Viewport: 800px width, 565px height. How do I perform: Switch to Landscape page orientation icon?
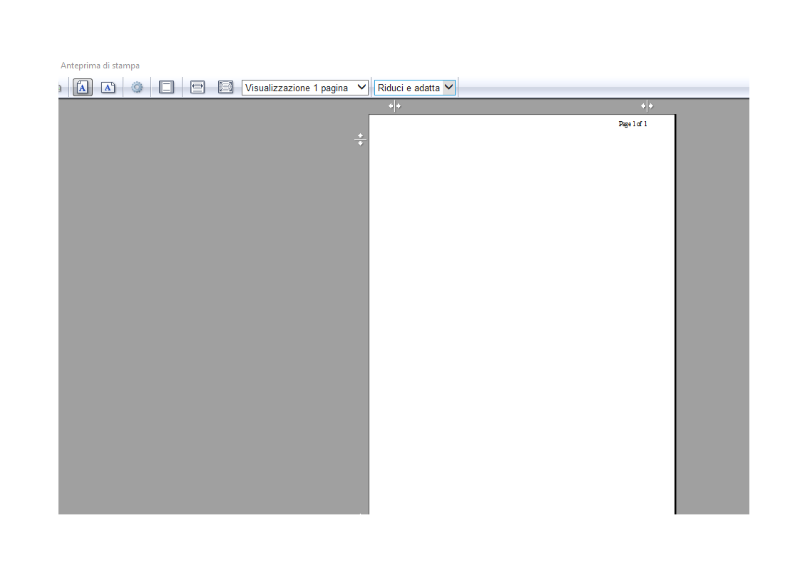tap(108, 87)
